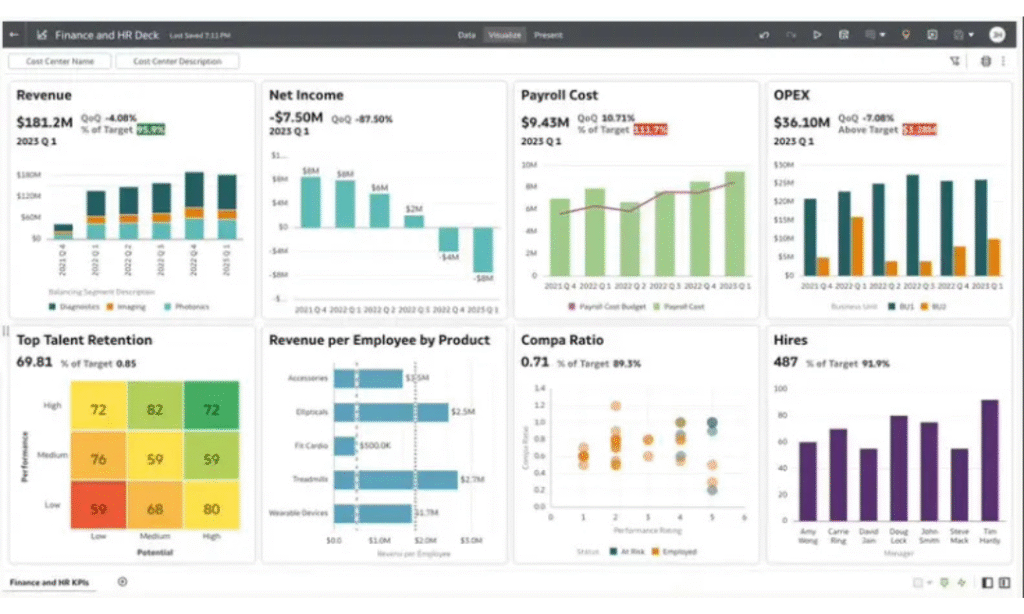Expand the save options dropdown arrow
The image size is (1024, 614).
click(971, 35)
